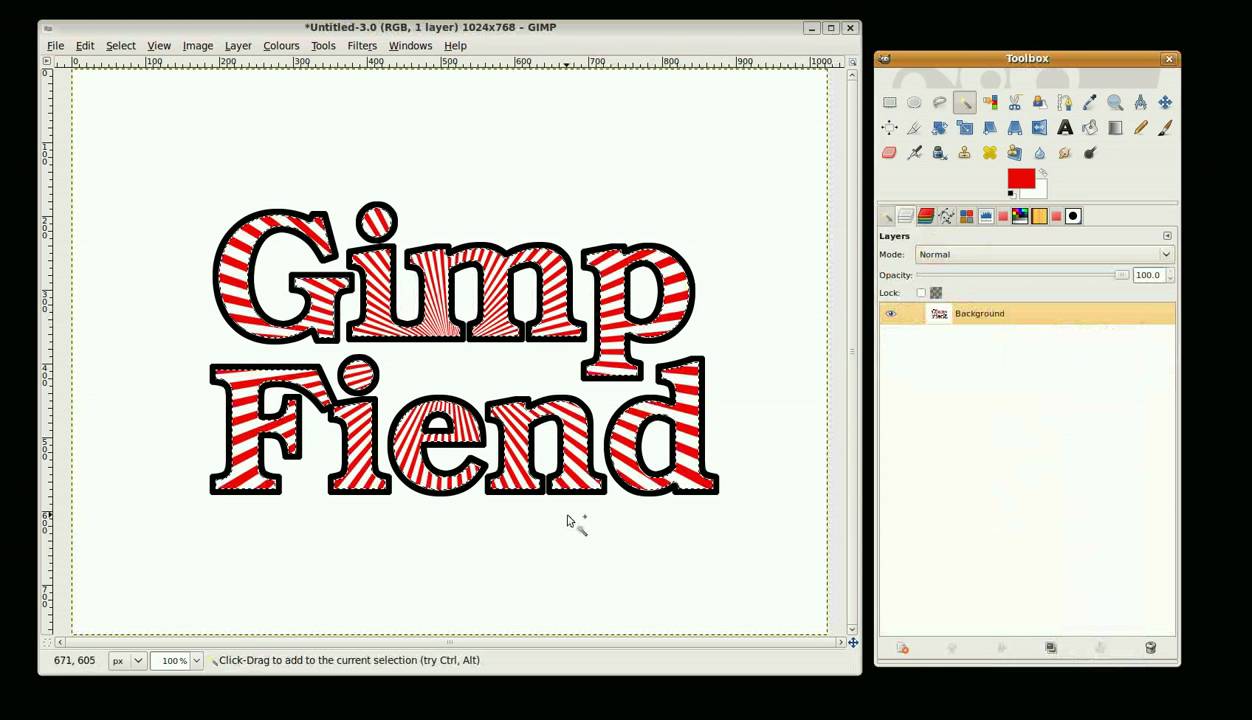
Task: Select the Ink tool
Action: point(939,152)
